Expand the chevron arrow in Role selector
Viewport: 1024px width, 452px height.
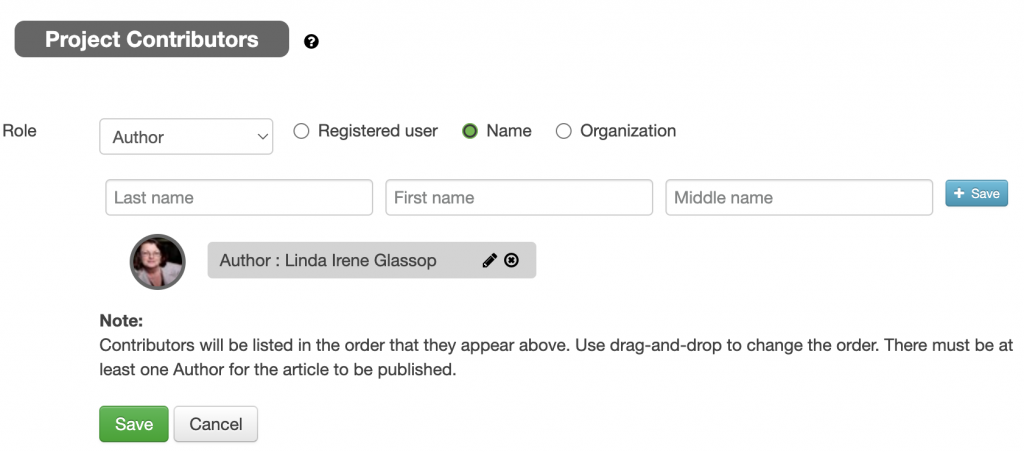point(263,137)
